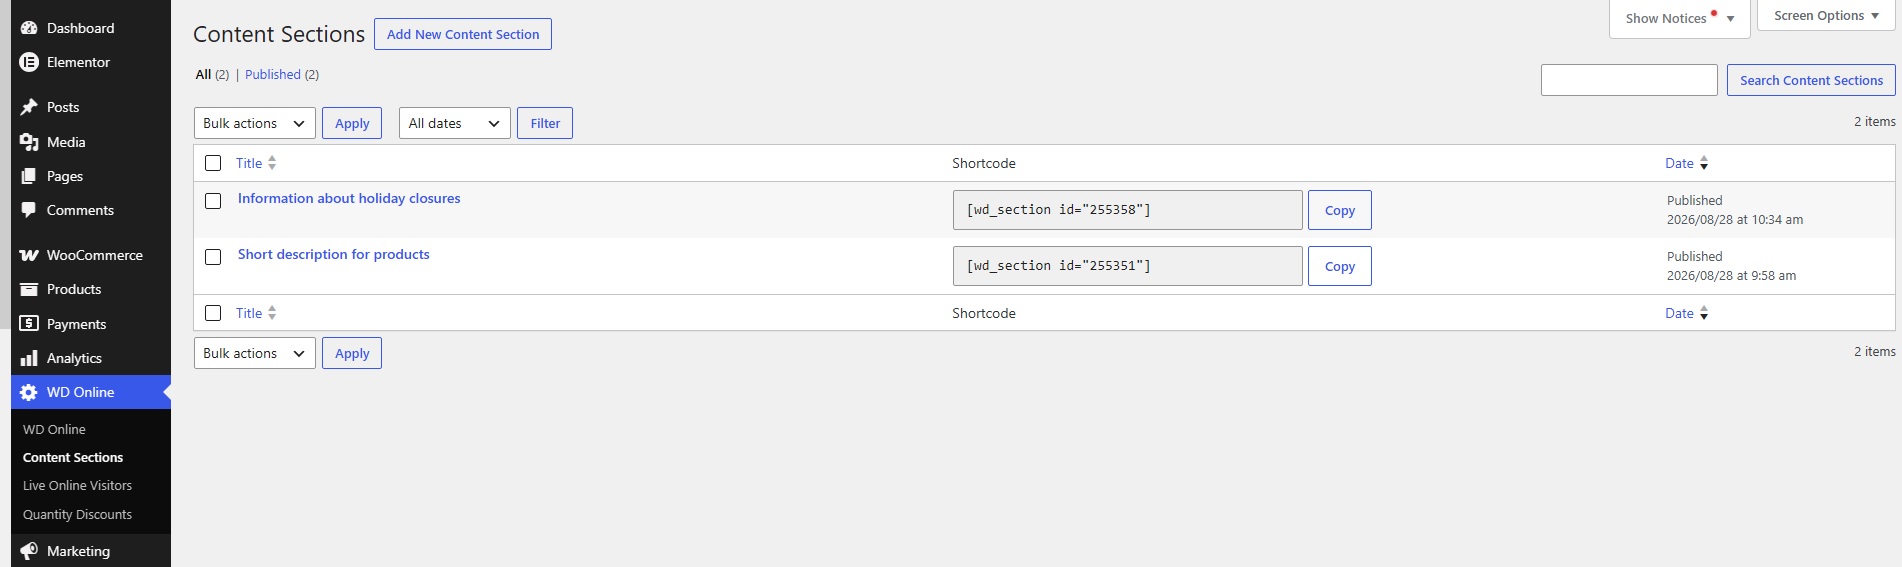Open Comments speech bubble icon
Screen dimensions: 1902x567
point(29,210)
